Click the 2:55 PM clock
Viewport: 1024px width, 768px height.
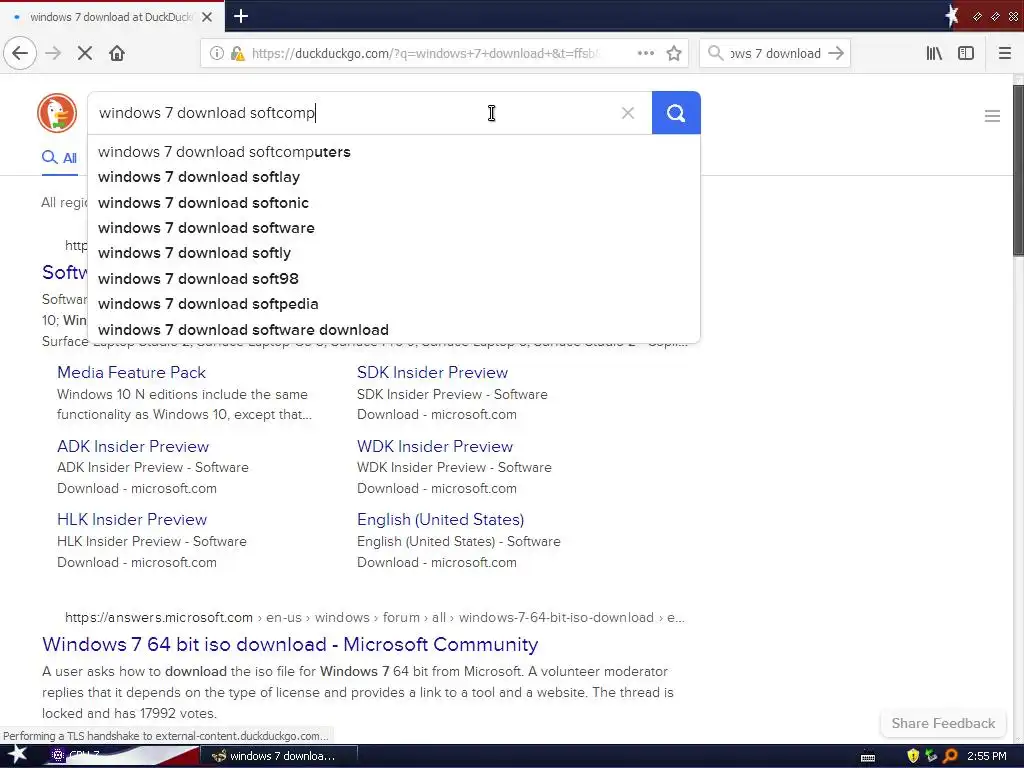[x=987, y=756]
